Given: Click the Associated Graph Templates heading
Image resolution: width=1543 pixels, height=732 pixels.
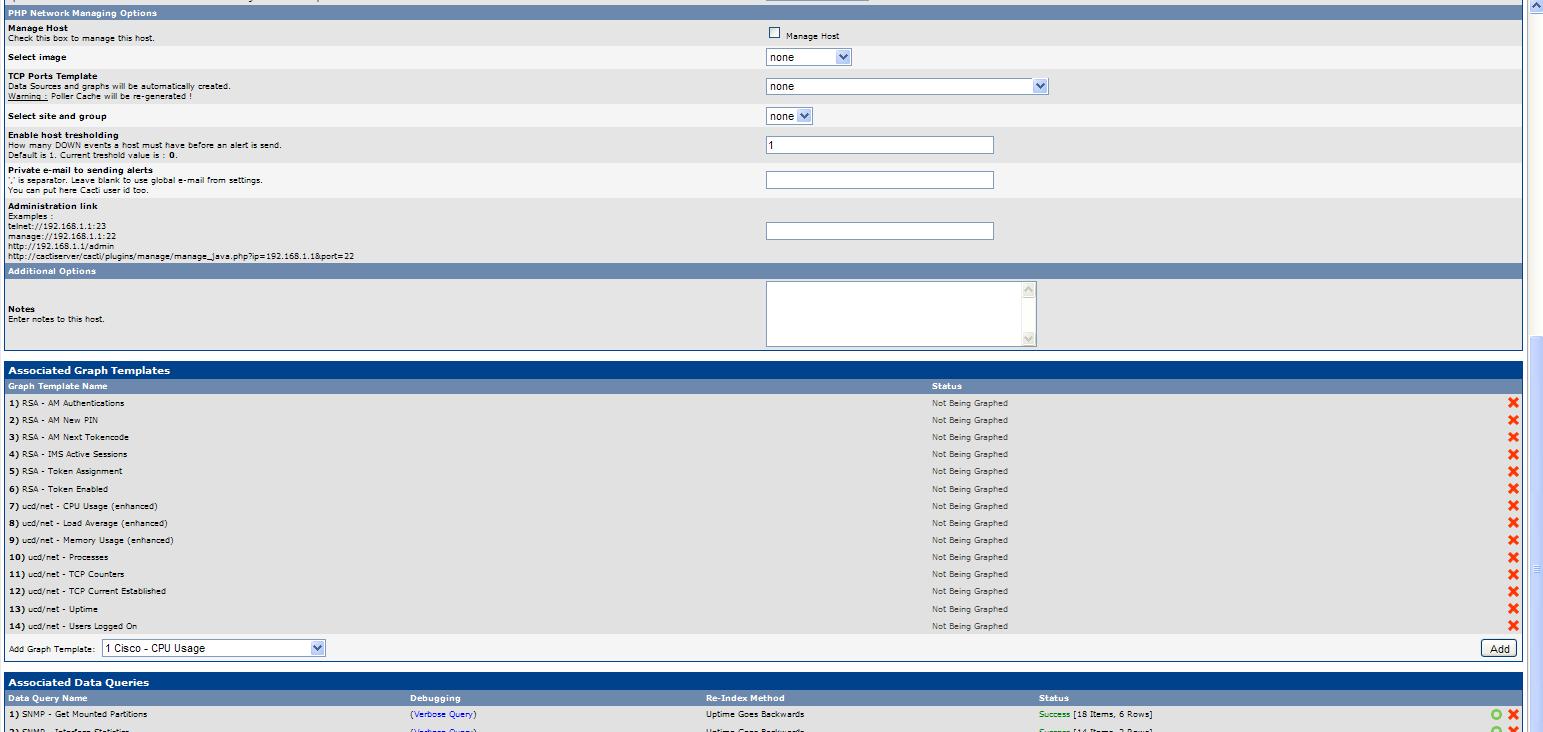Looking at the screenshot, I should 89,370.
